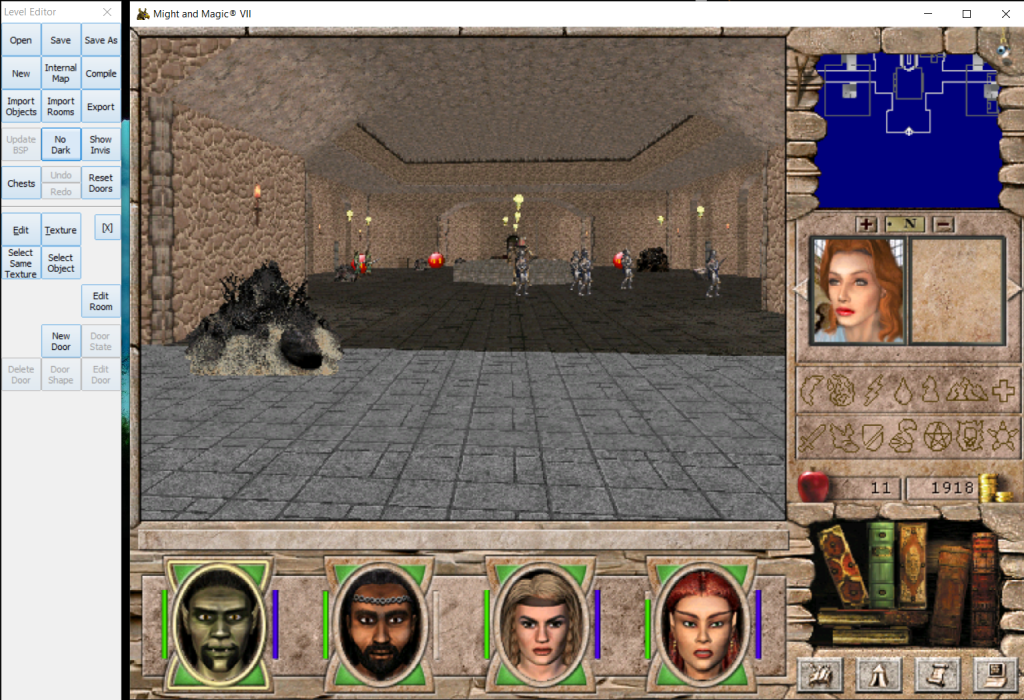The width and height of the screenshot is (1024, 700).
Task: Open the red-haired NPC hireling portrait
Action: 858,291
